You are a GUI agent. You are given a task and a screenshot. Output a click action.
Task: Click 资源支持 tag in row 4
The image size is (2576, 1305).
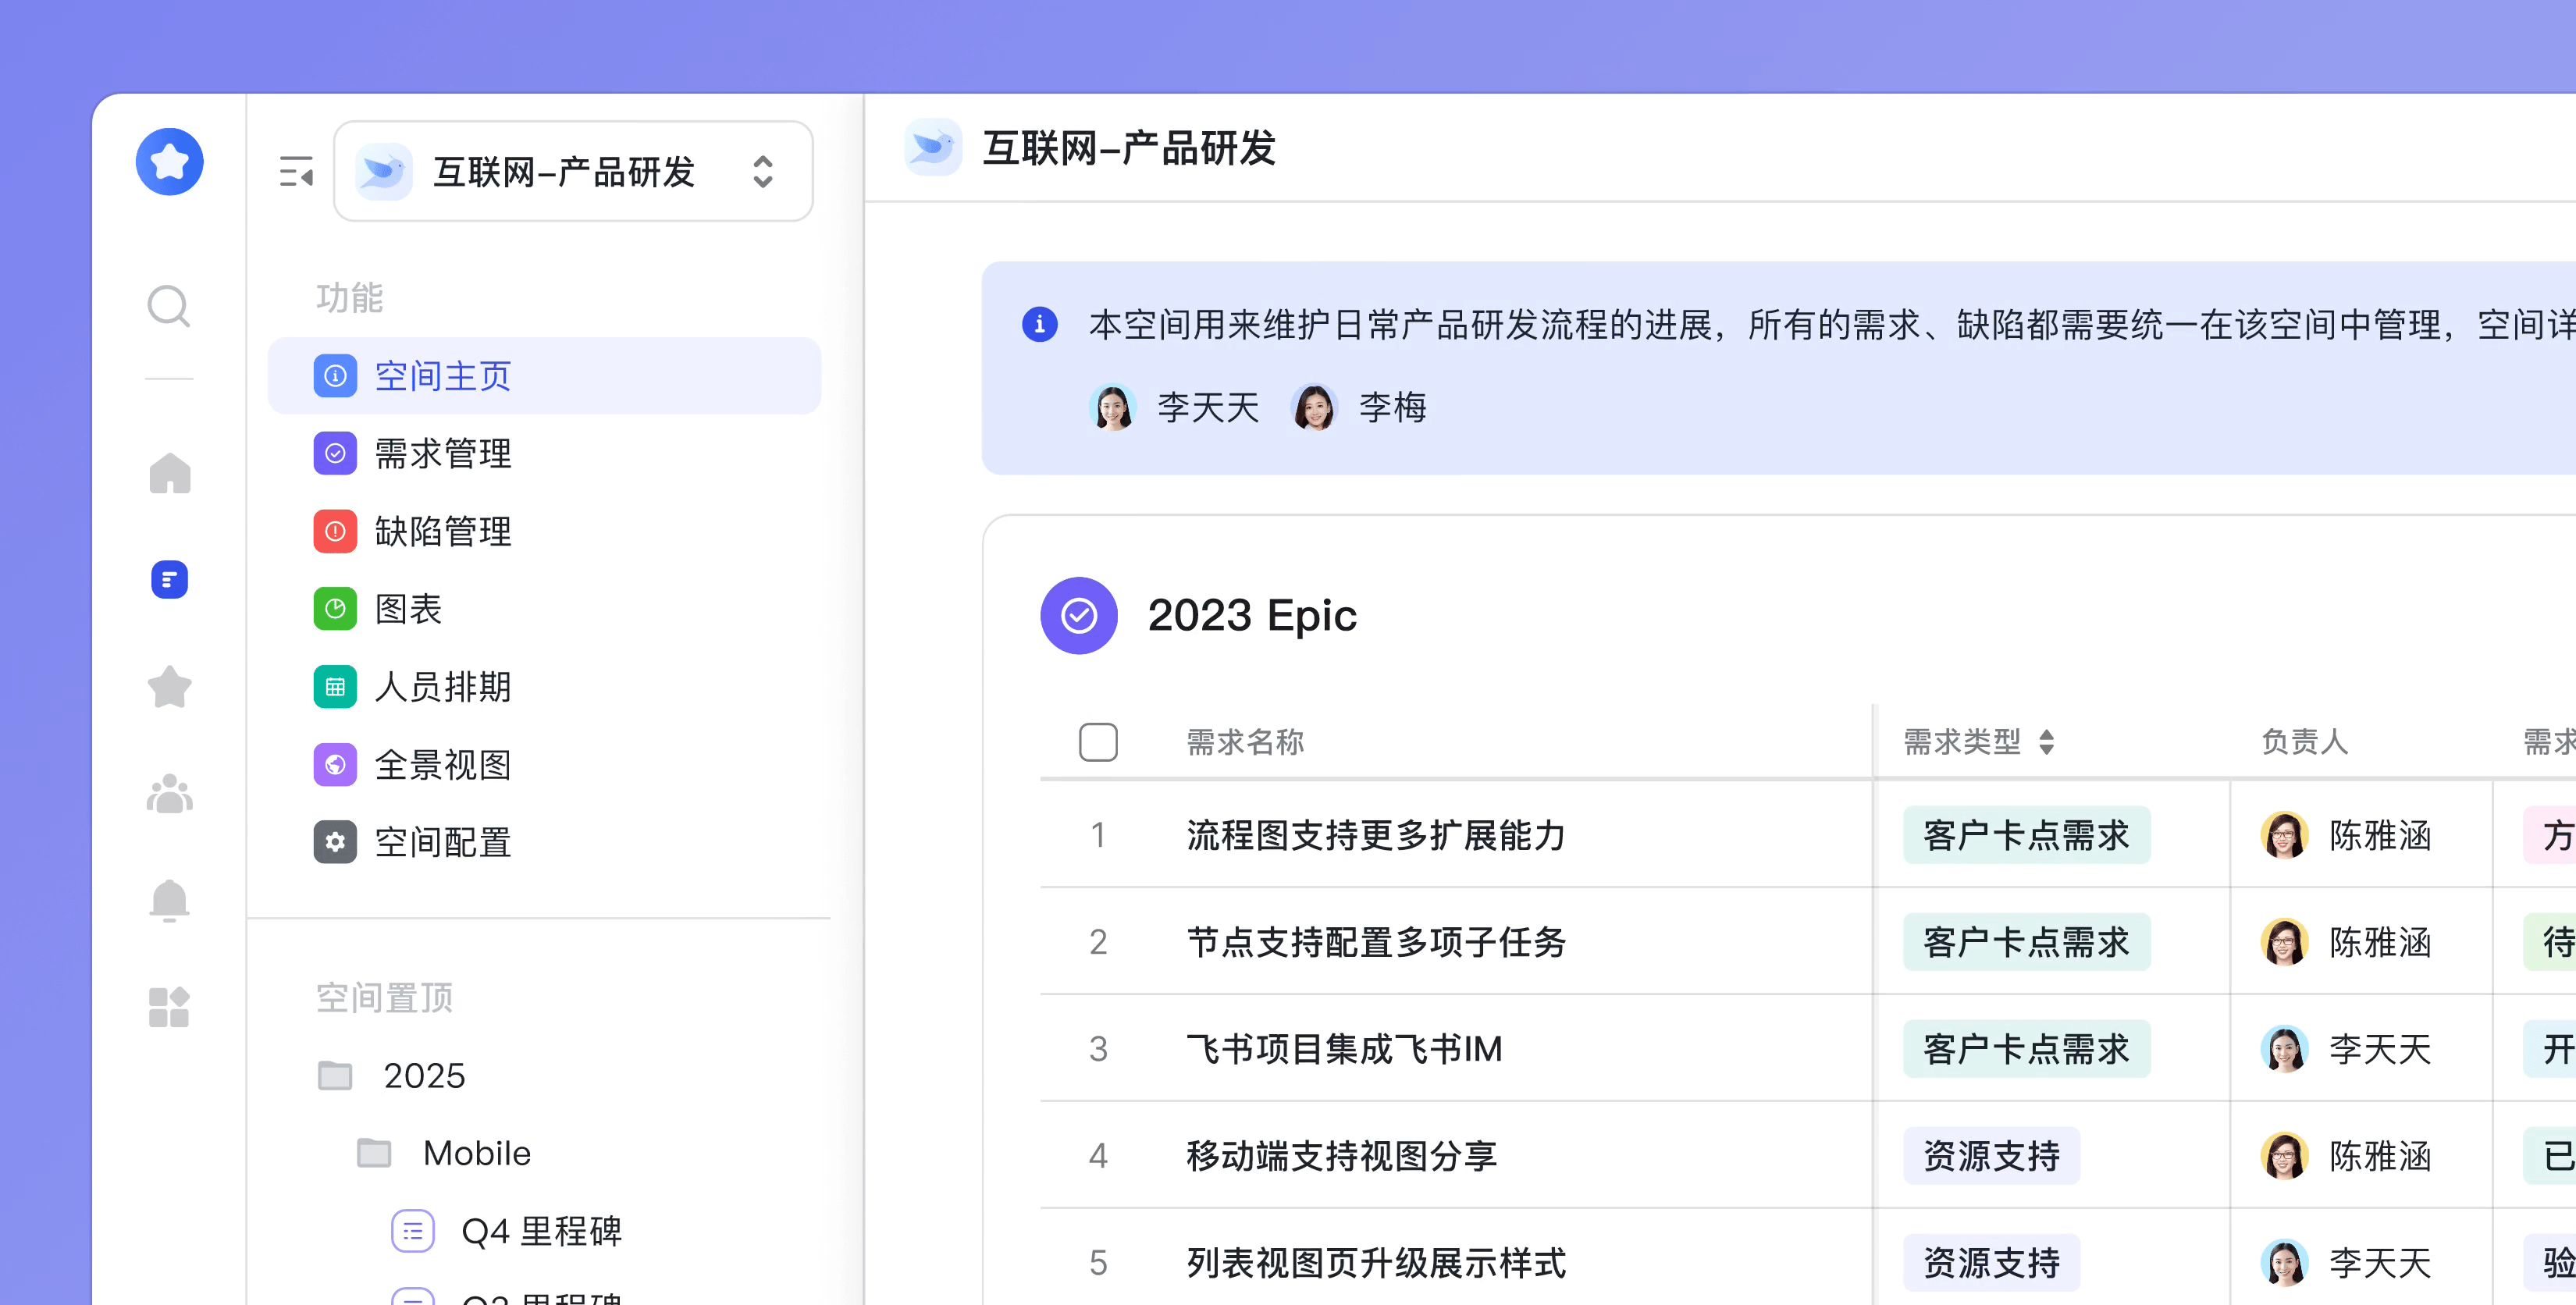pos(1991,1156)
